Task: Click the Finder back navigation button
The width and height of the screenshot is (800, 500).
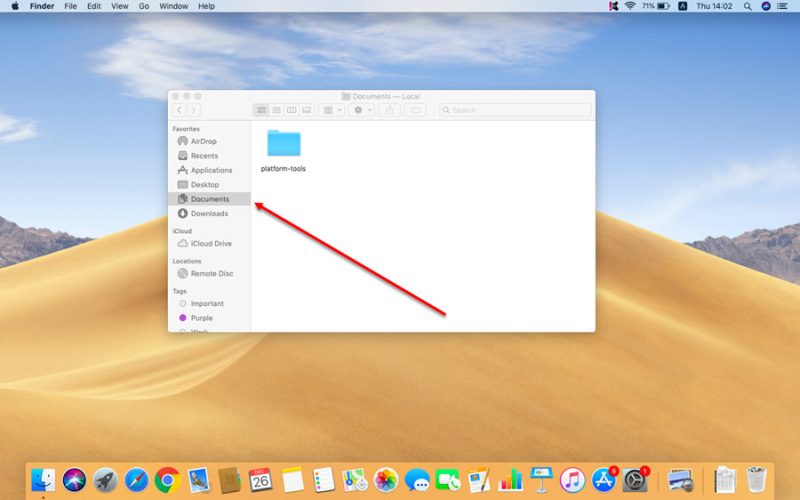Action: coord(180,110)
